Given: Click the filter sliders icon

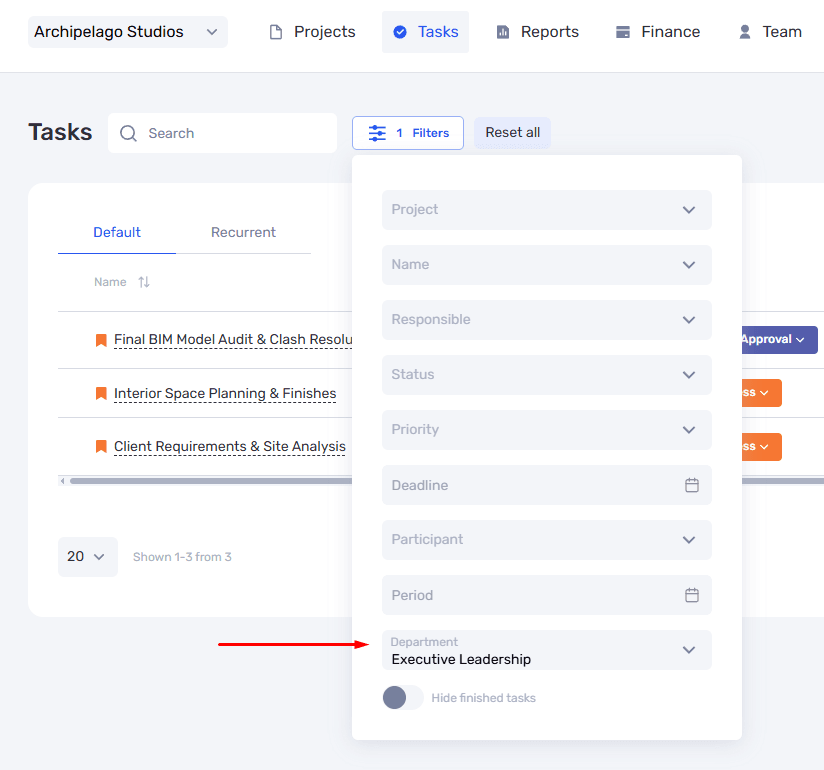Looking at the screenshot, I should click(x=377, y=133).
